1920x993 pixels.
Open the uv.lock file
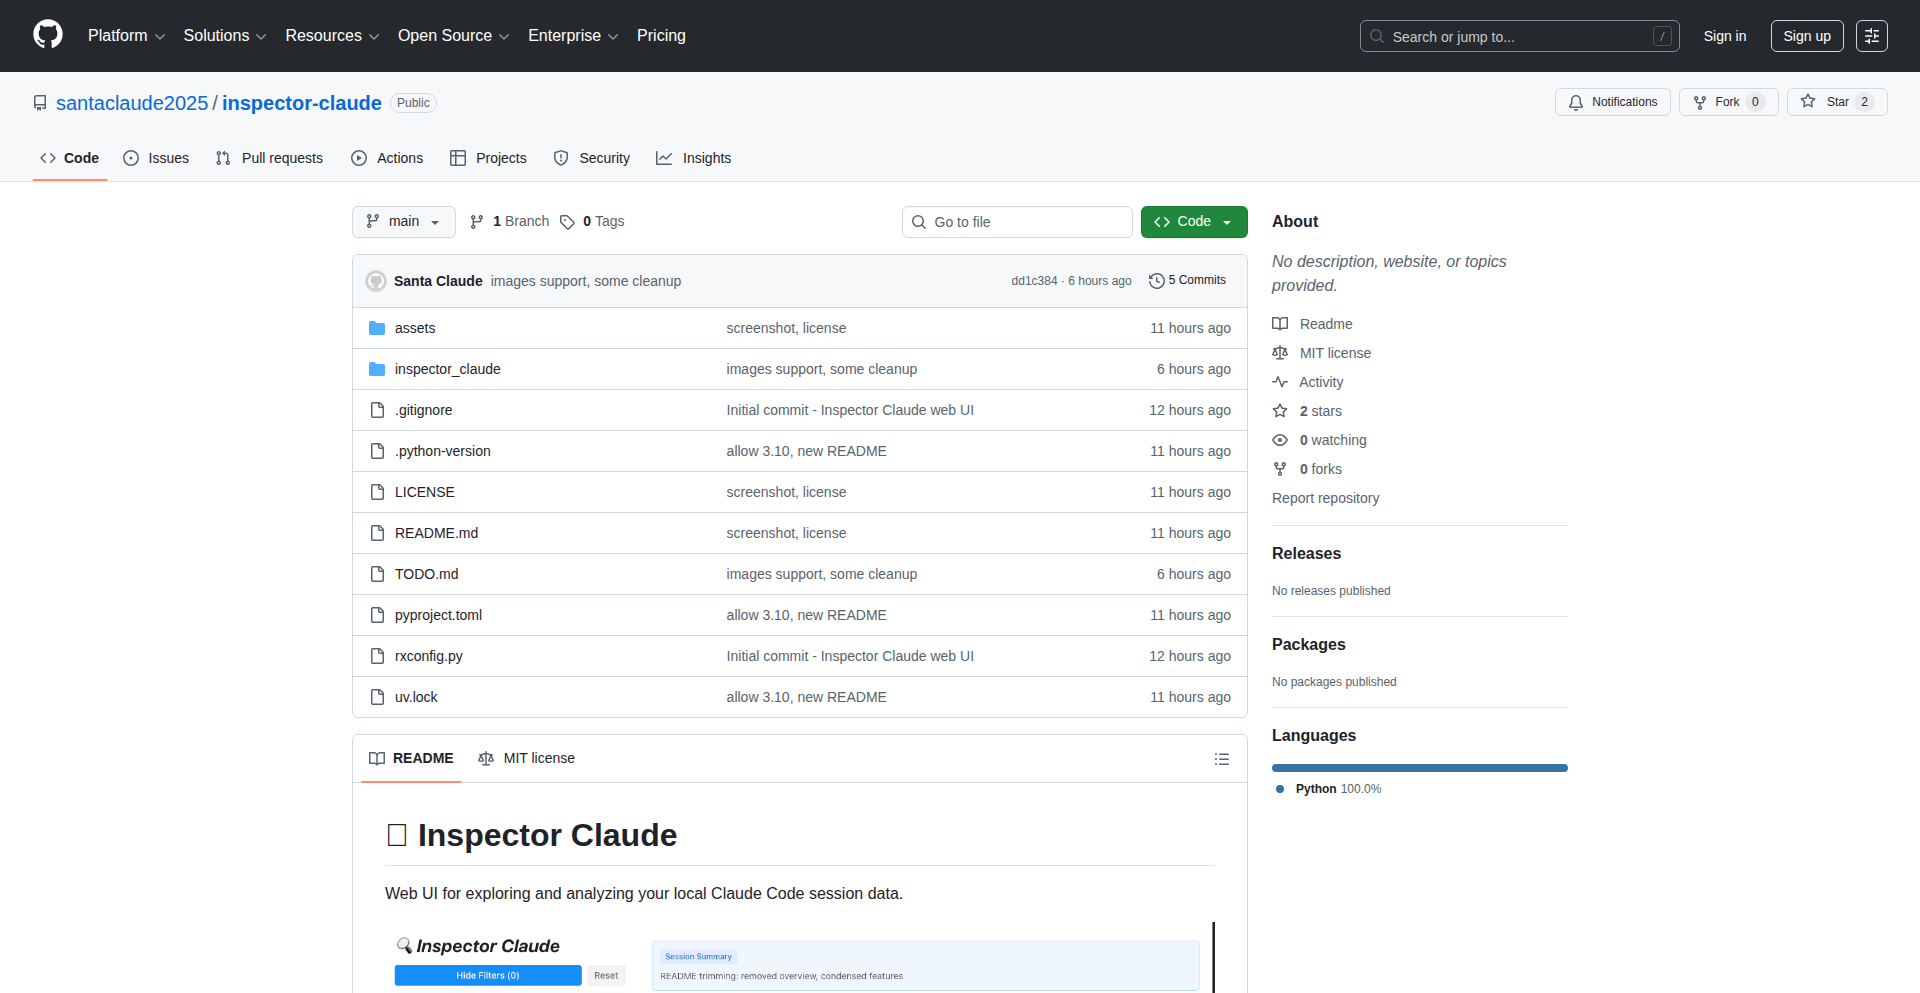(x=416, y=697)
